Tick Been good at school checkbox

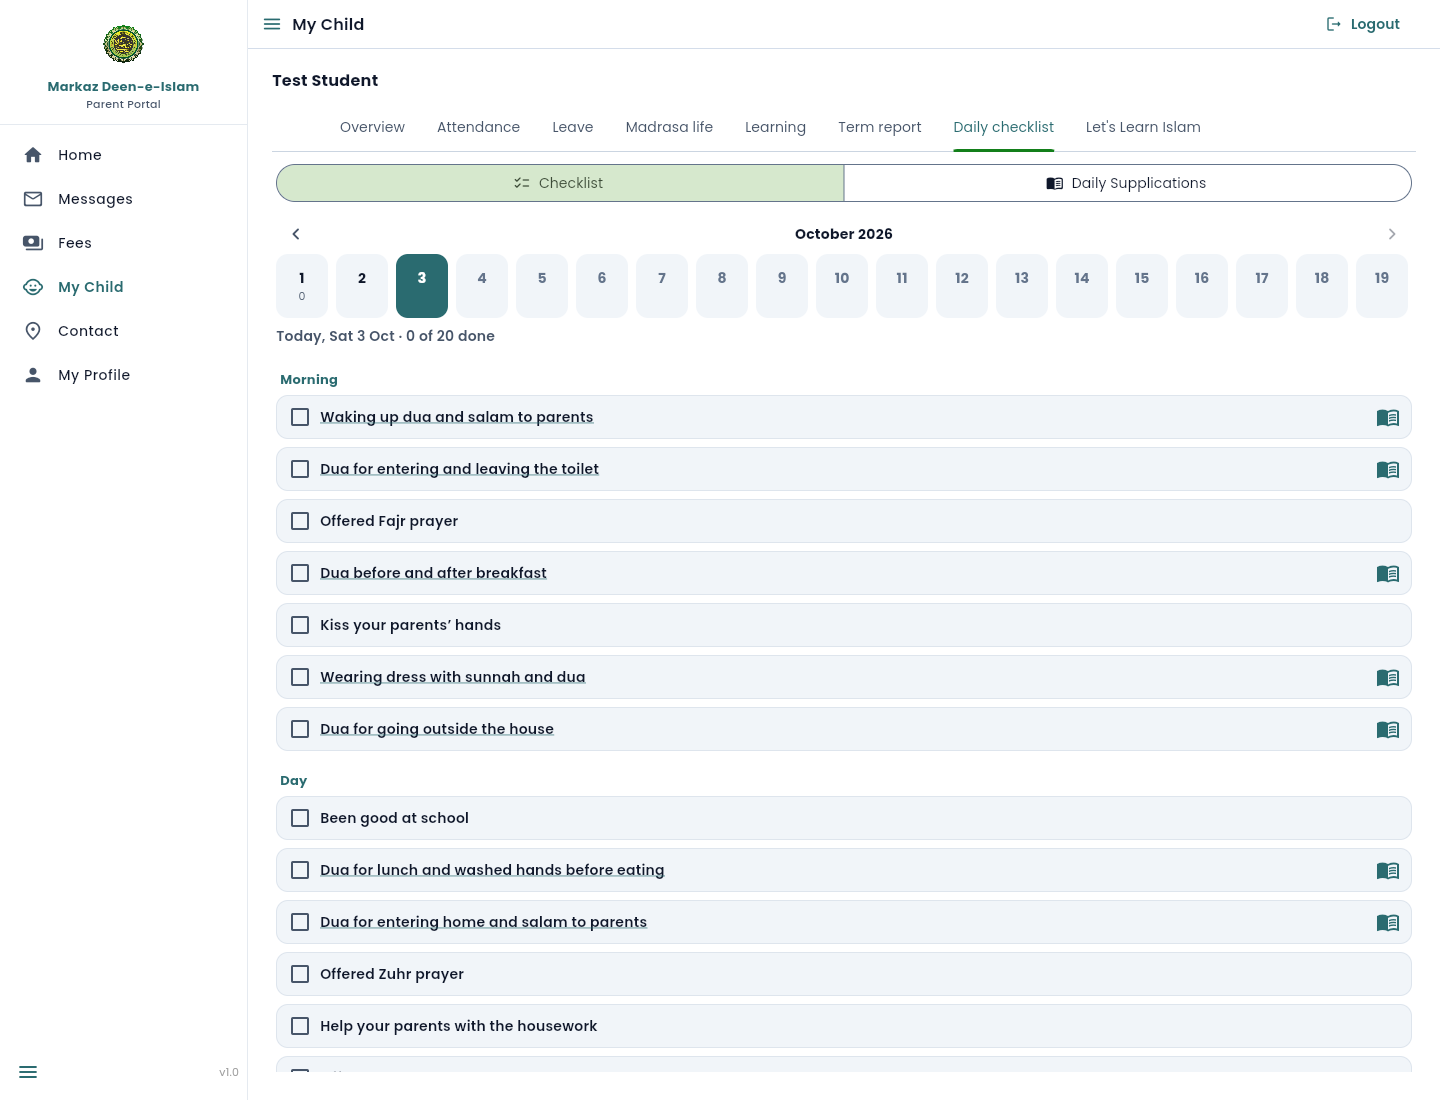(x=300, y=818)
